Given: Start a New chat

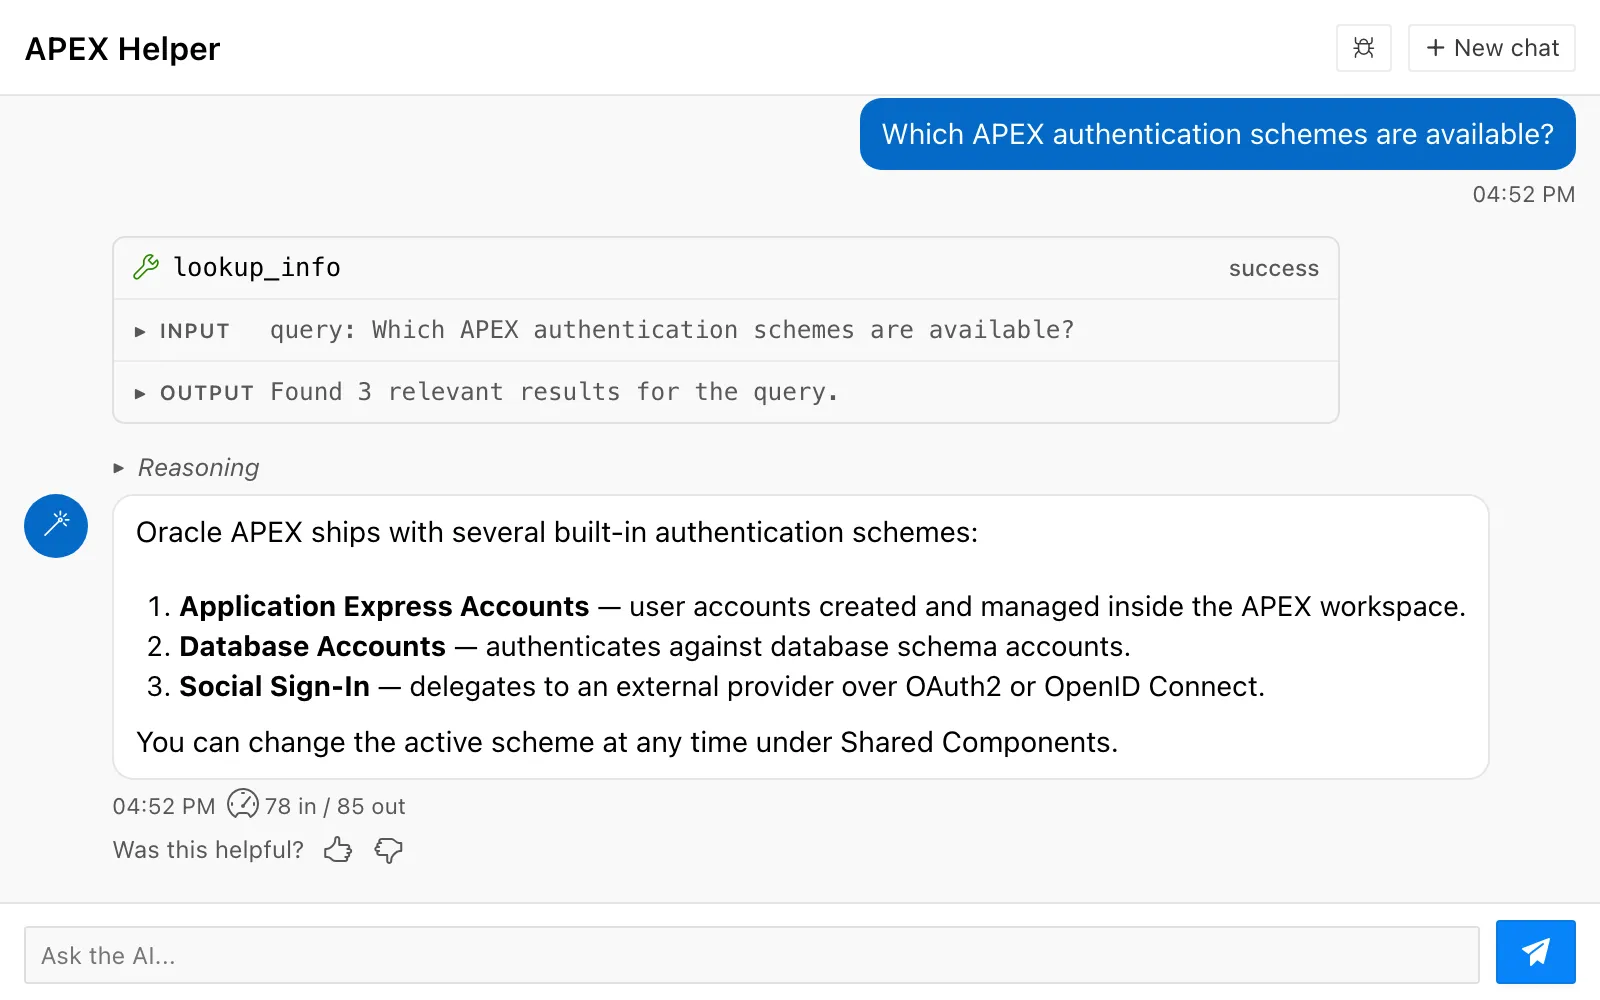Looking at the screenshot, I should tap(1492, 48).
